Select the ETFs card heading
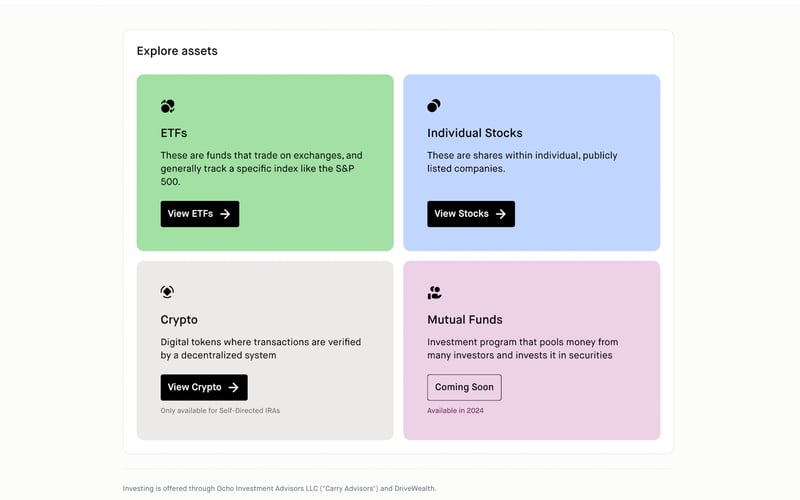 pos(174,133)
